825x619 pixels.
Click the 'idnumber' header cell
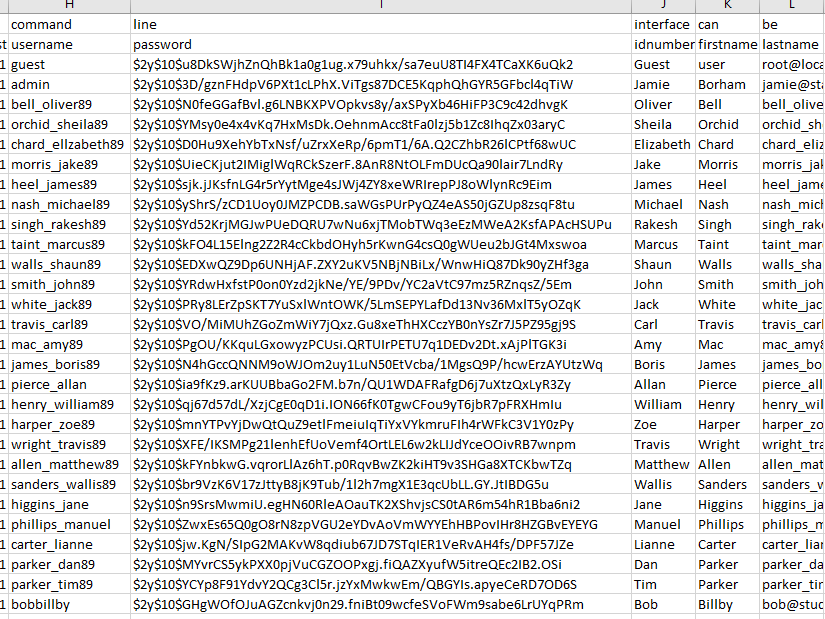tap(663, 44)
